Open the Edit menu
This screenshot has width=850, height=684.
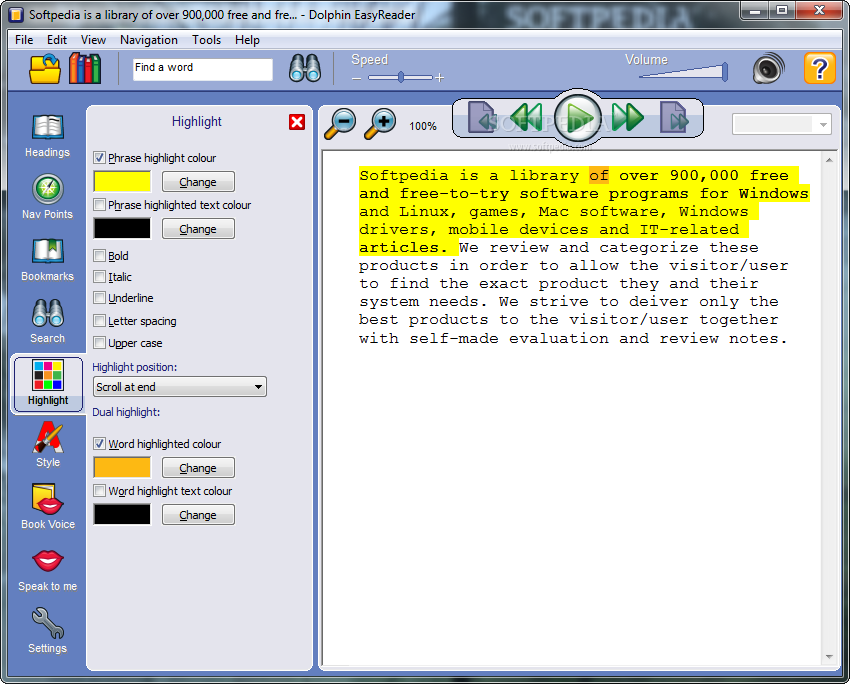coord(57,40)
